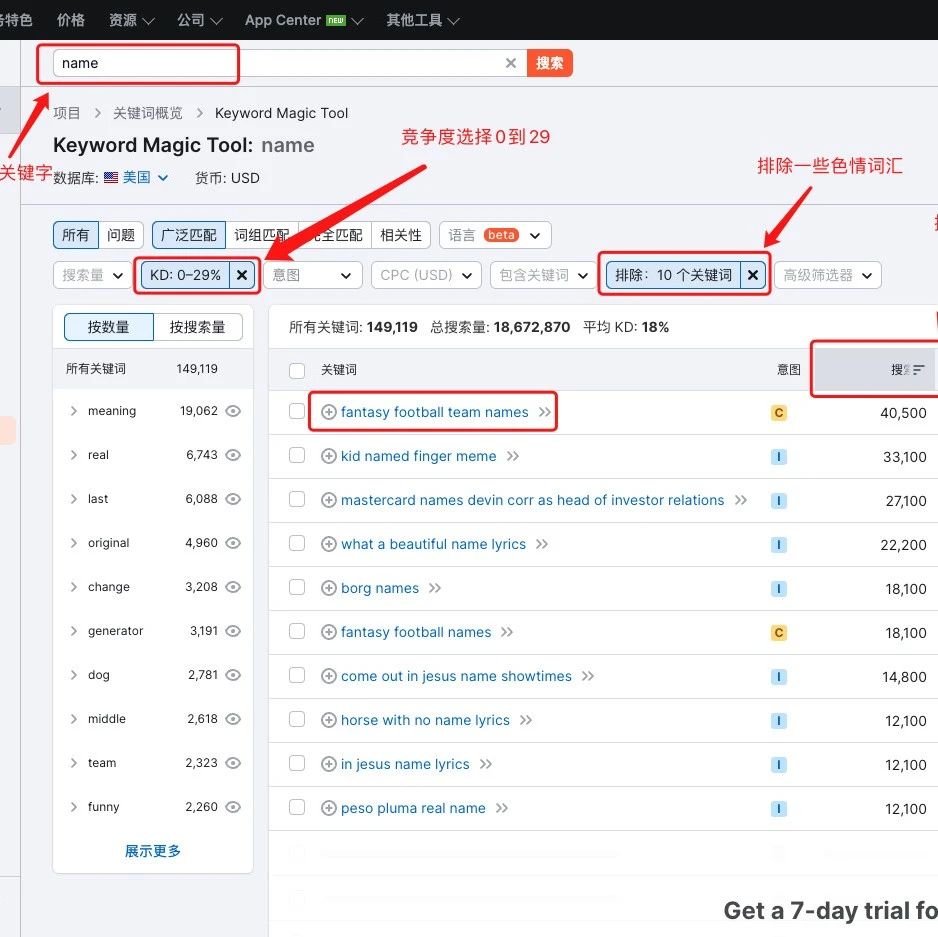The width and height of the screenshot is (938, 937).
Task: Add 'in jesus name lyrics' plus icon
Action: [x=328, y=764]
